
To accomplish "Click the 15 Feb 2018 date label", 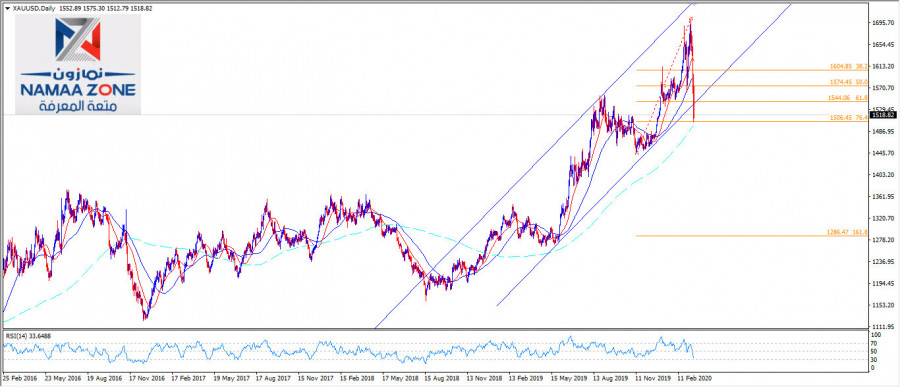I will point(354,379).
